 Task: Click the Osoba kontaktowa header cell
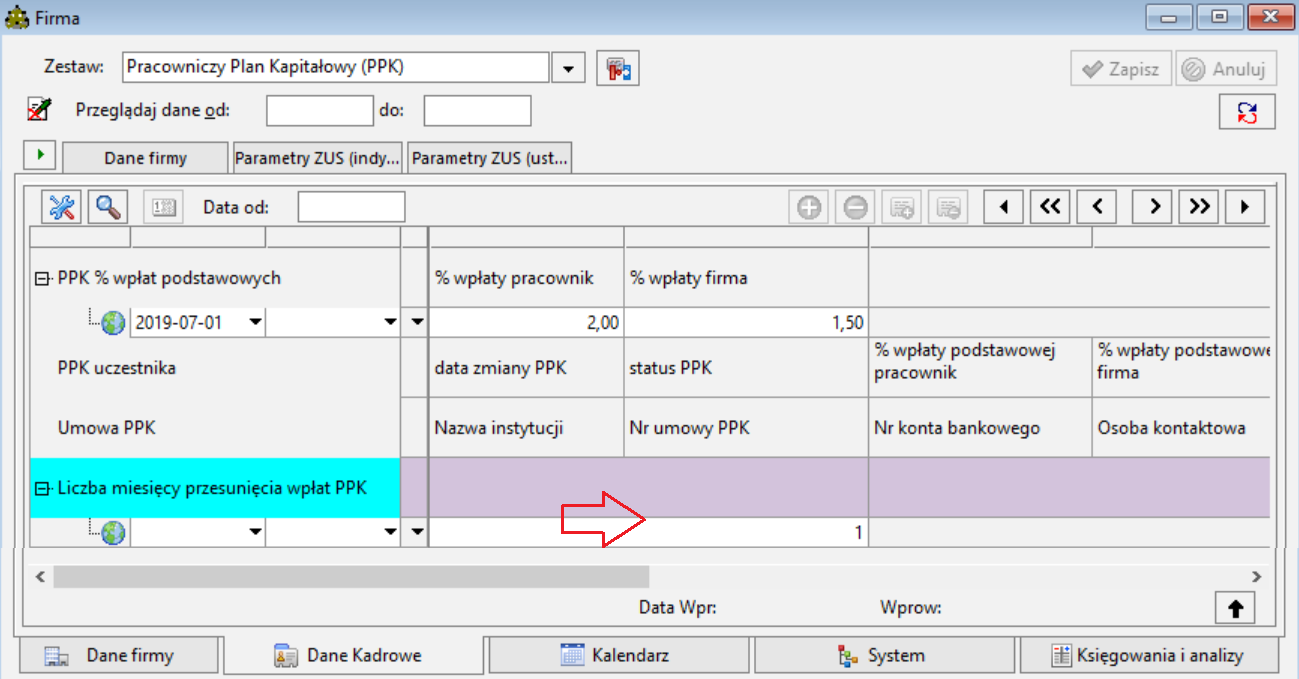pos(1181,428)
